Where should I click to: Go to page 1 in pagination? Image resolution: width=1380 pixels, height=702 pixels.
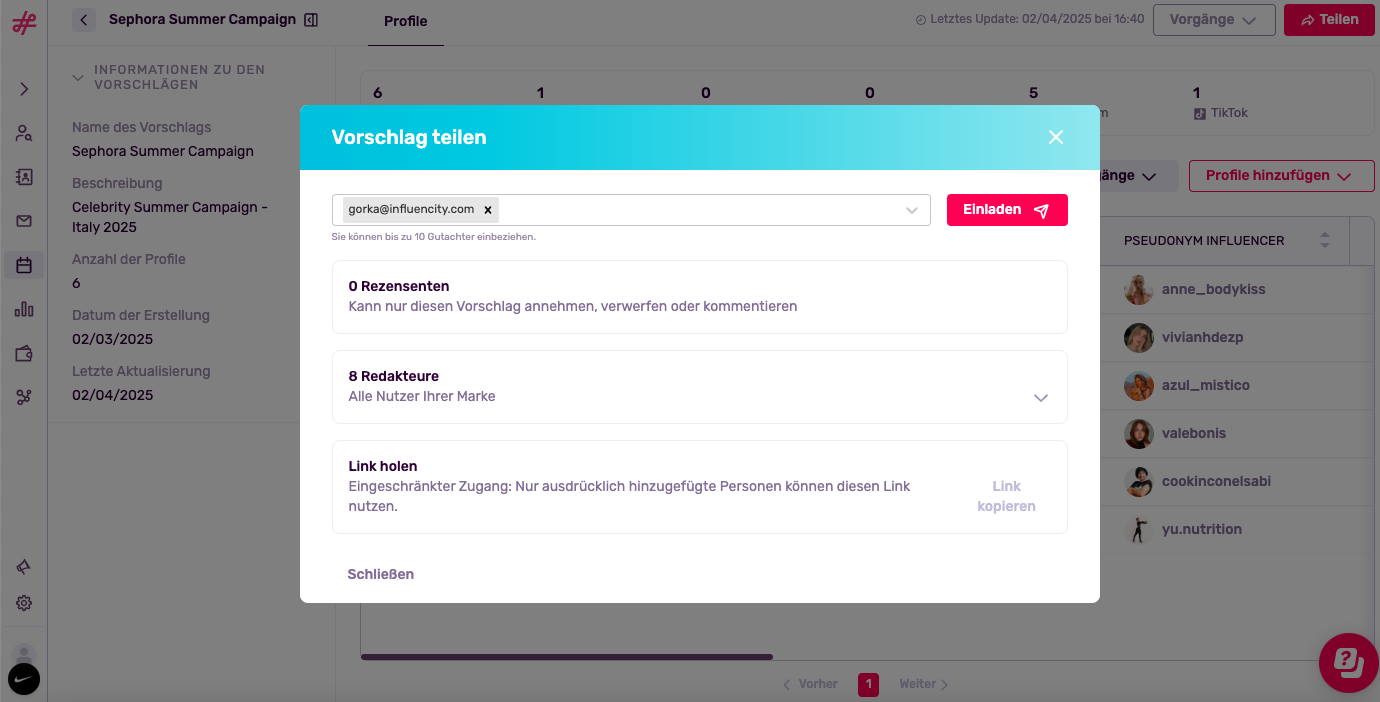pos(868,684)
